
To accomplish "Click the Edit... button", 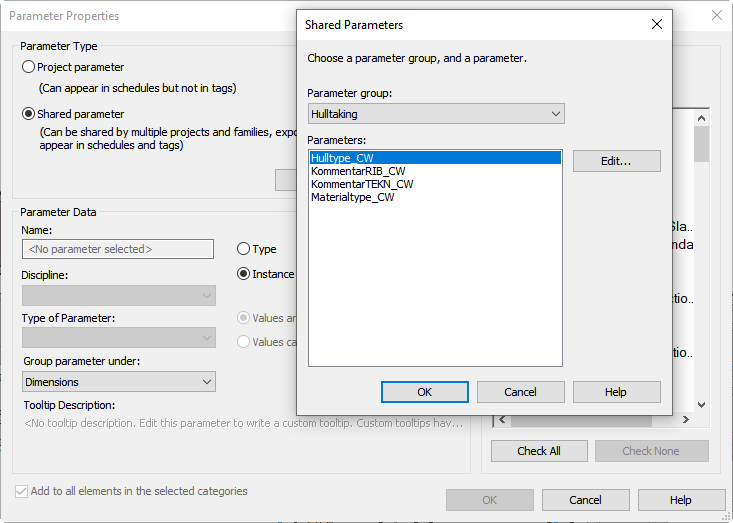I will 616,161.
